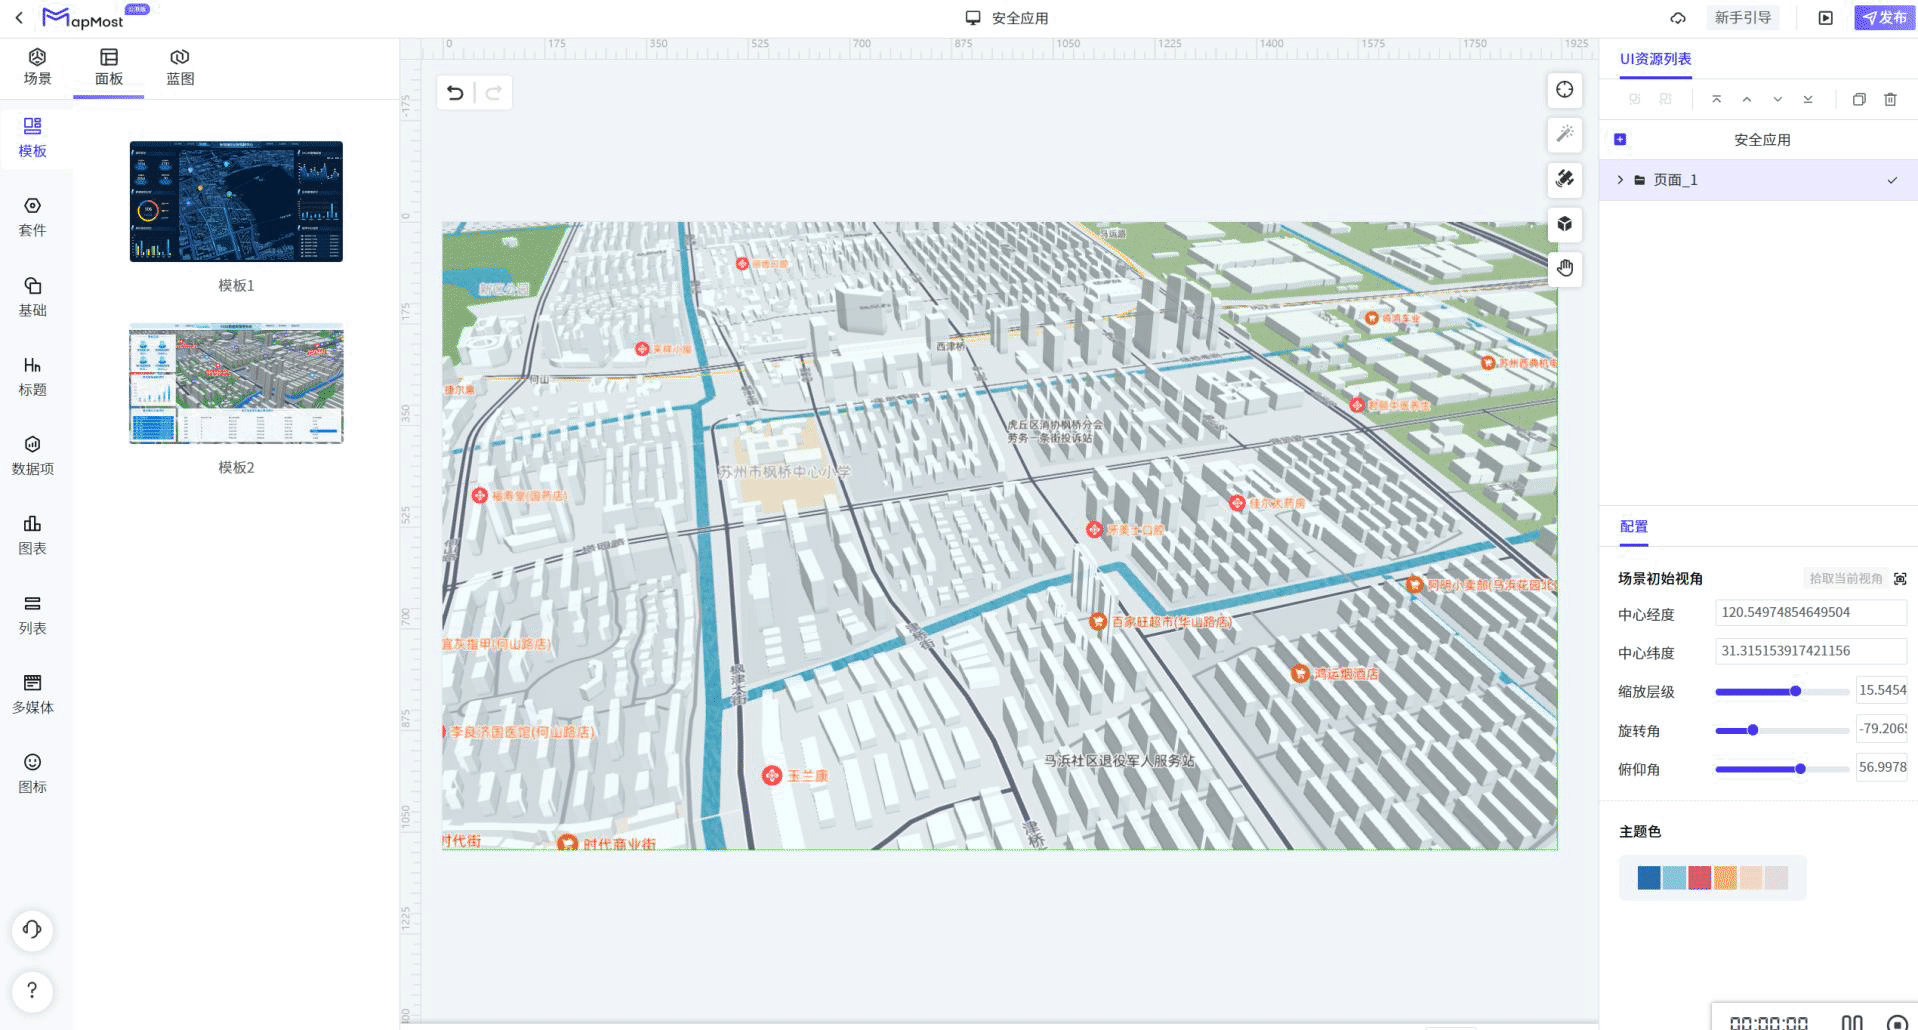Open the 标题 heading category
1918x1030 pixels.
click(x=32, y=376)
